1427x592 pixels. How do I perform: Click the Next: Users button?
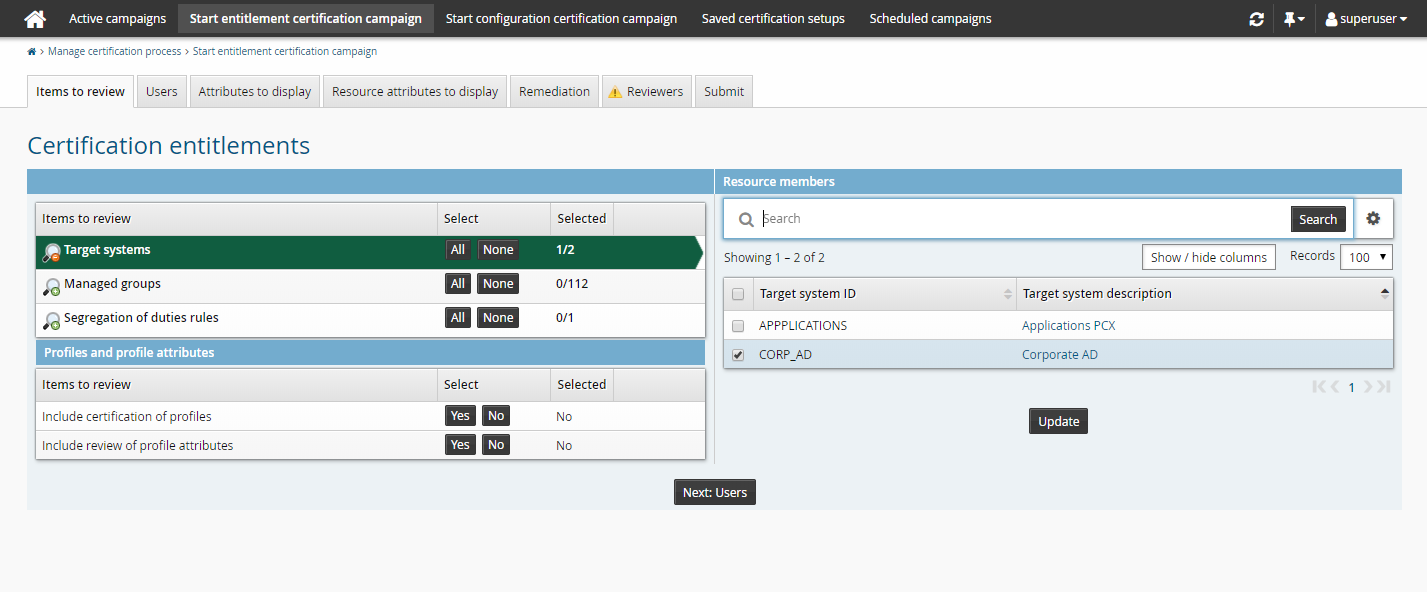(714, 492)
